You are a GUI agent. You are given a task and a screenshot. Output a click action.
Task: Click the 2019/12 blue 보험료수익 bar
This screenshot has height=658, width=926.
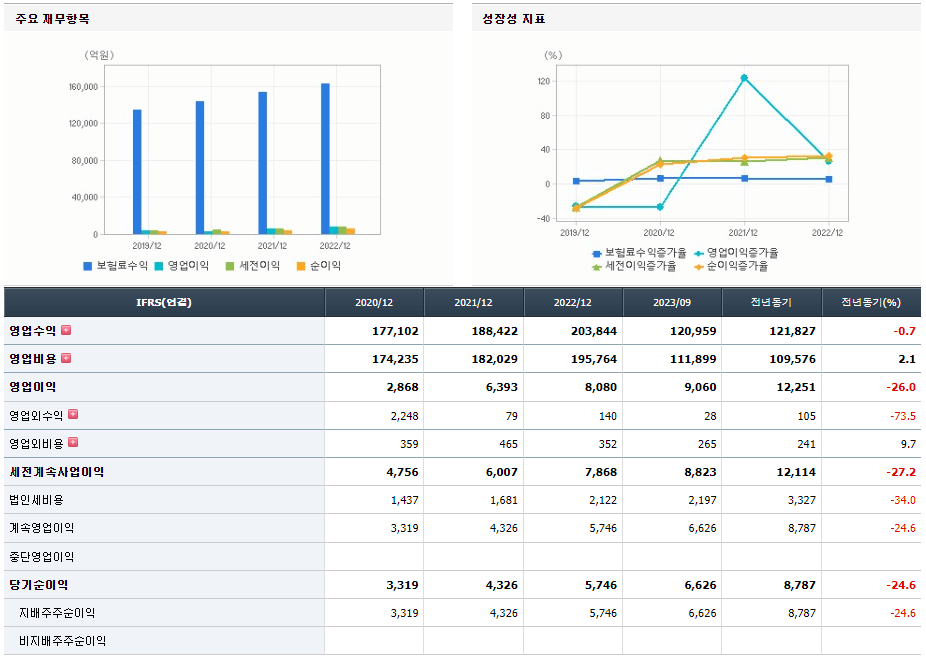[137, 172]
